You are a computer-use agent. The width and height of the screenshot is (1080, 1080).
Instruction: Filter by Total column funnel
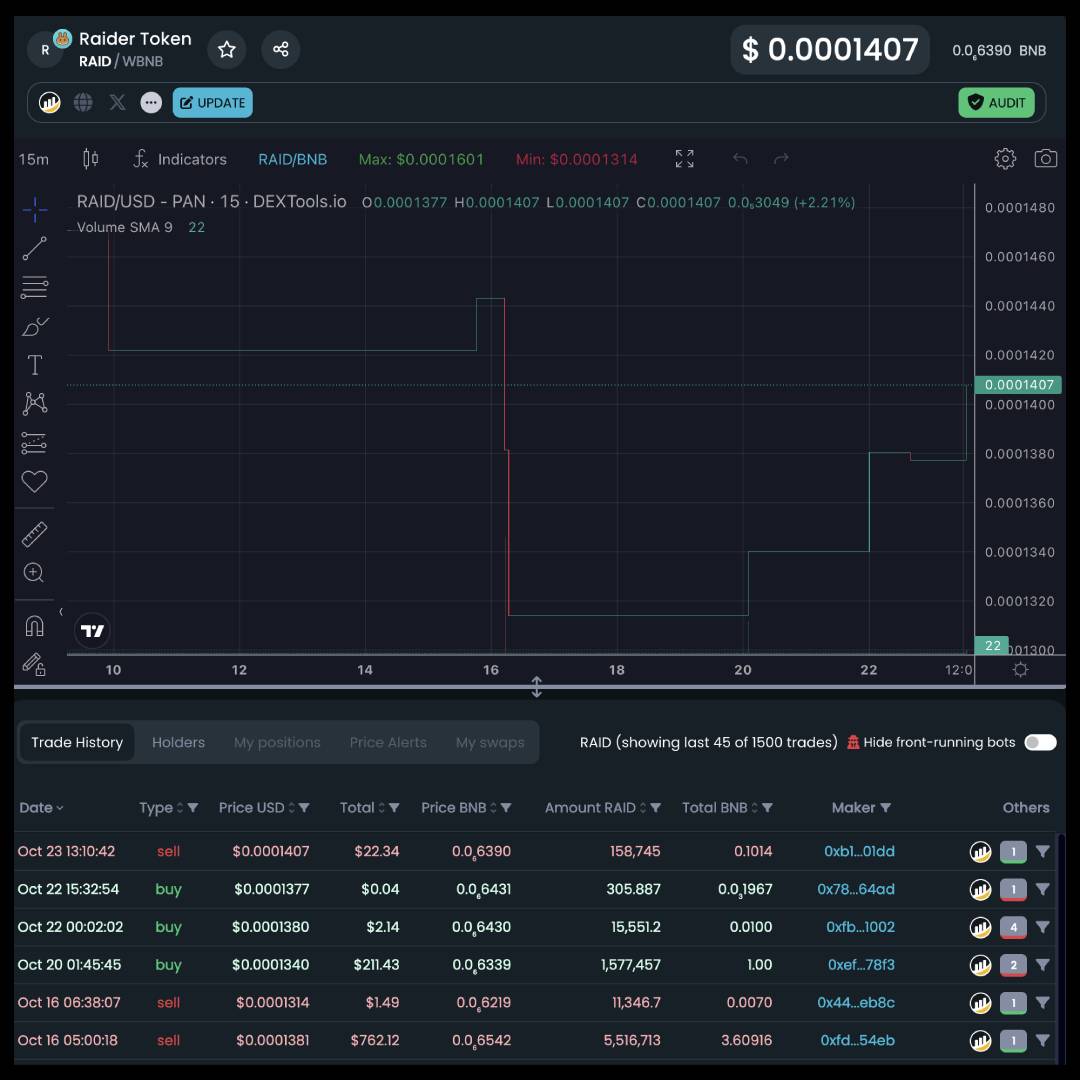click(394, 808)
